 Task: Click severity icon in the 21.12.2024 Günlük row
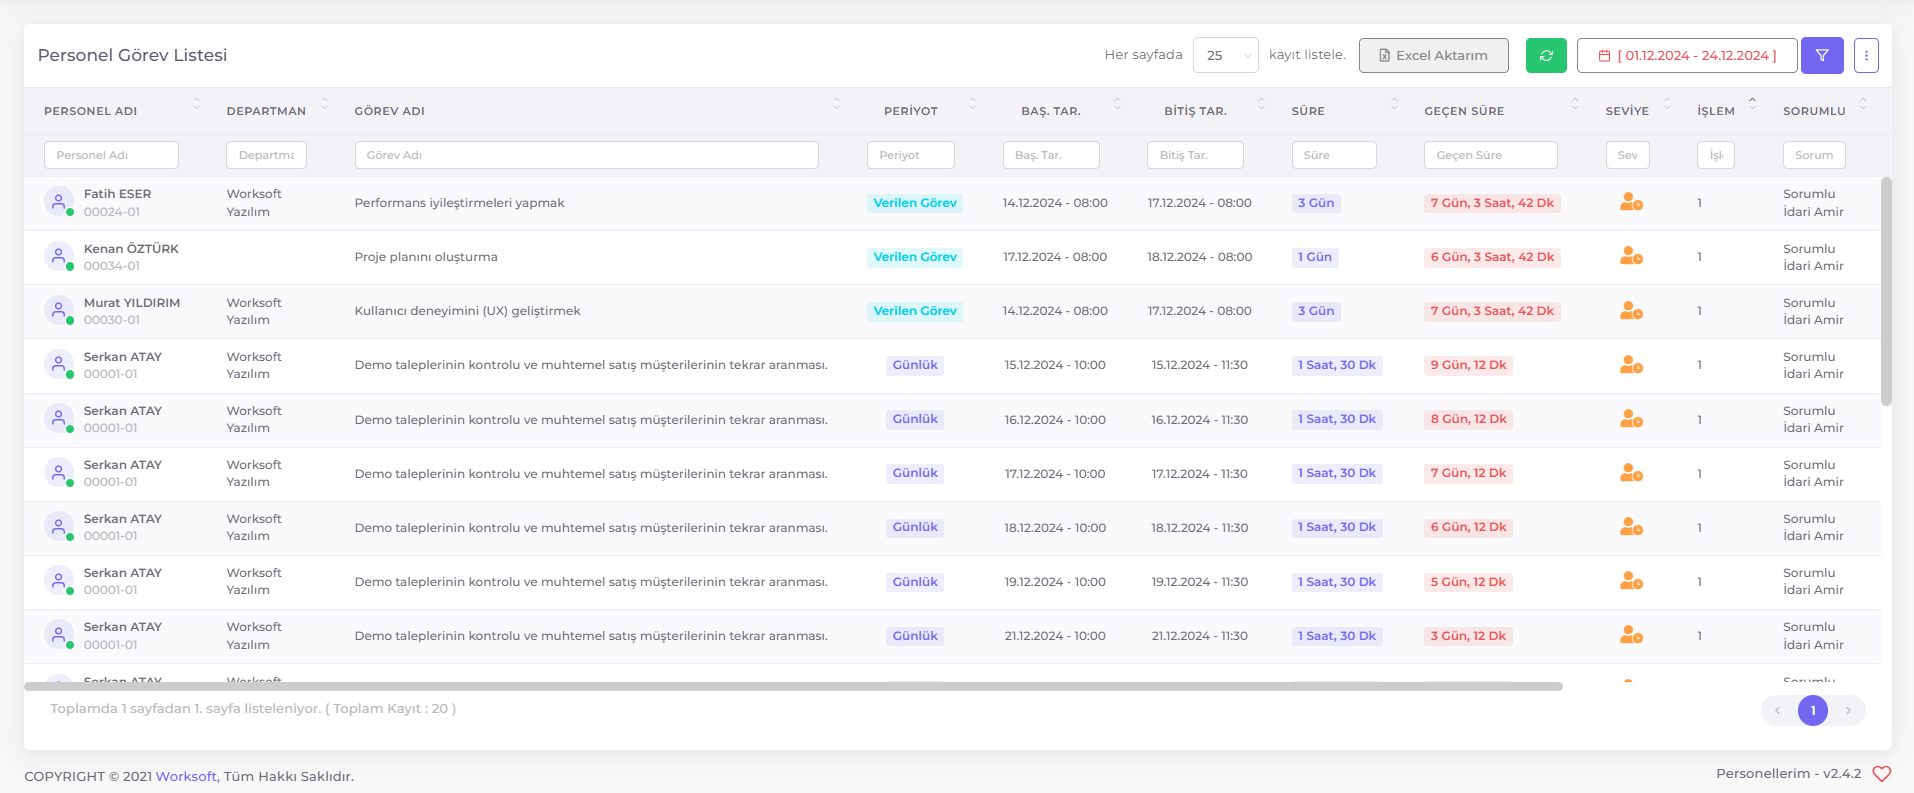tap(1631, 635)
